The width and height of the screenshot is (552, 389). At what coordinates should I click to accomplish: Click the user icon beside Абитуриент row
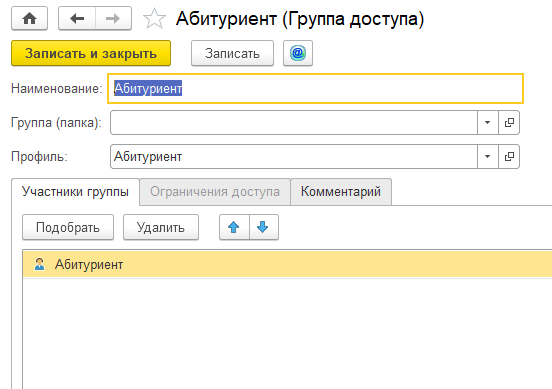[x=39, y=264]
